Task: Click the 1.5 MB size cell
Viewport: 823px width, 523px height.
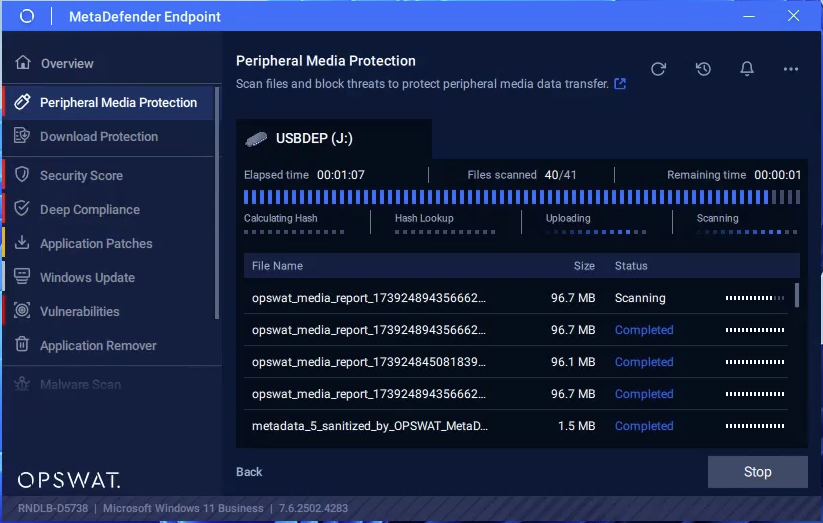Action: pyautogui.click(x=576, y=426)
